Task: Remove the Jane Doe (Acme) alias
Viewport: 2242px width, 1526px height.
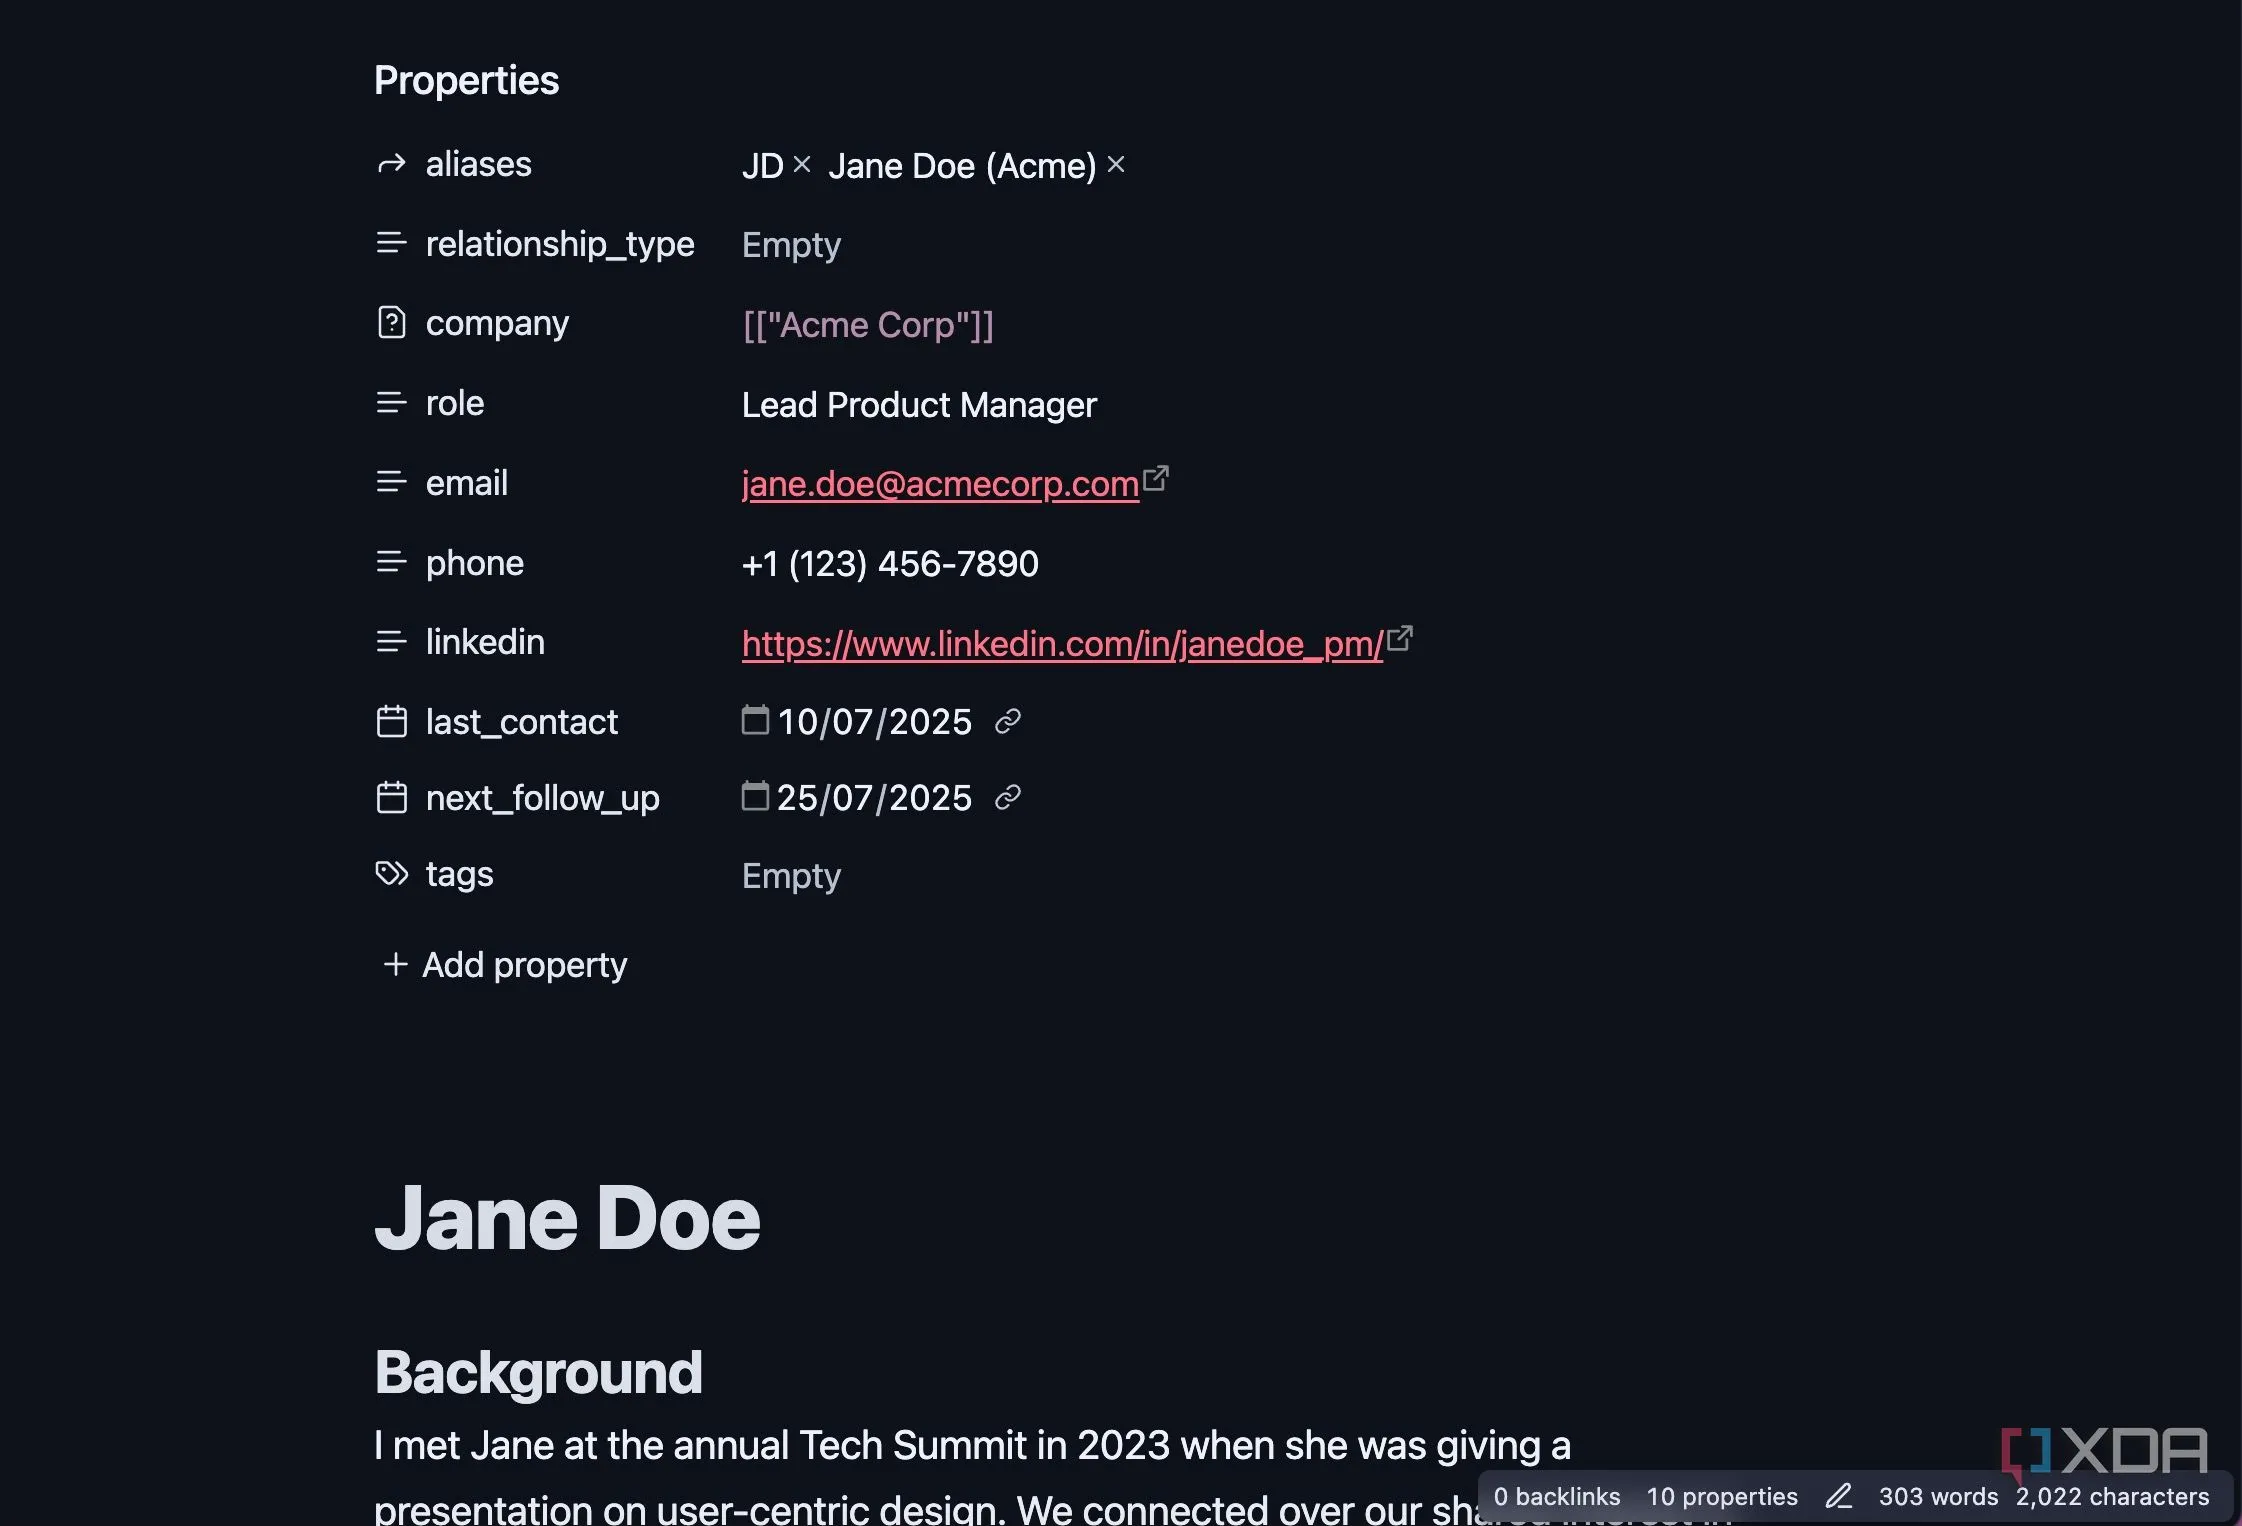Action: (1116, 164)
